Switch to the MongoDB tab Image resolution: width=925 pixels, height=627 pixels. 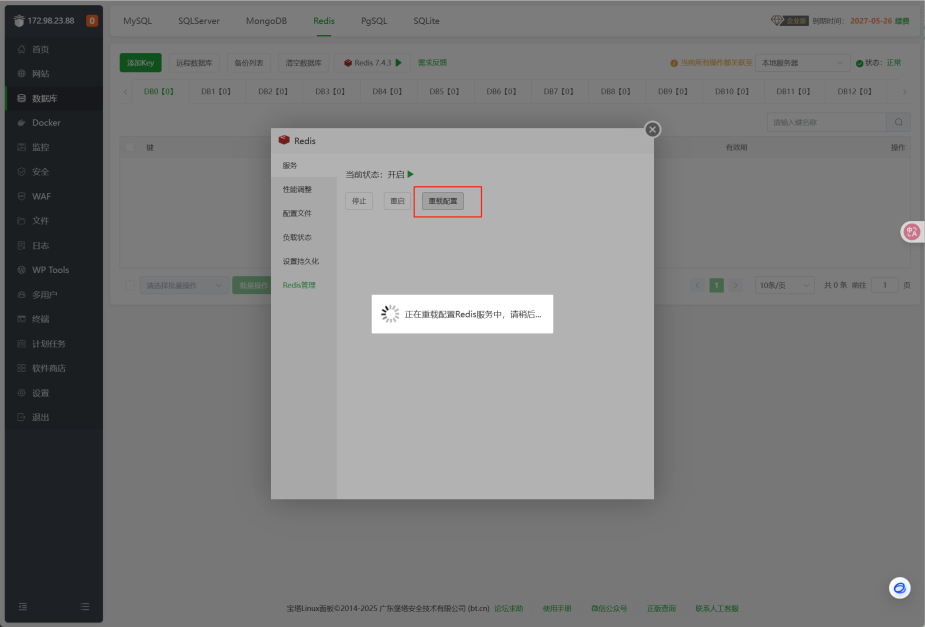[266, 21]
